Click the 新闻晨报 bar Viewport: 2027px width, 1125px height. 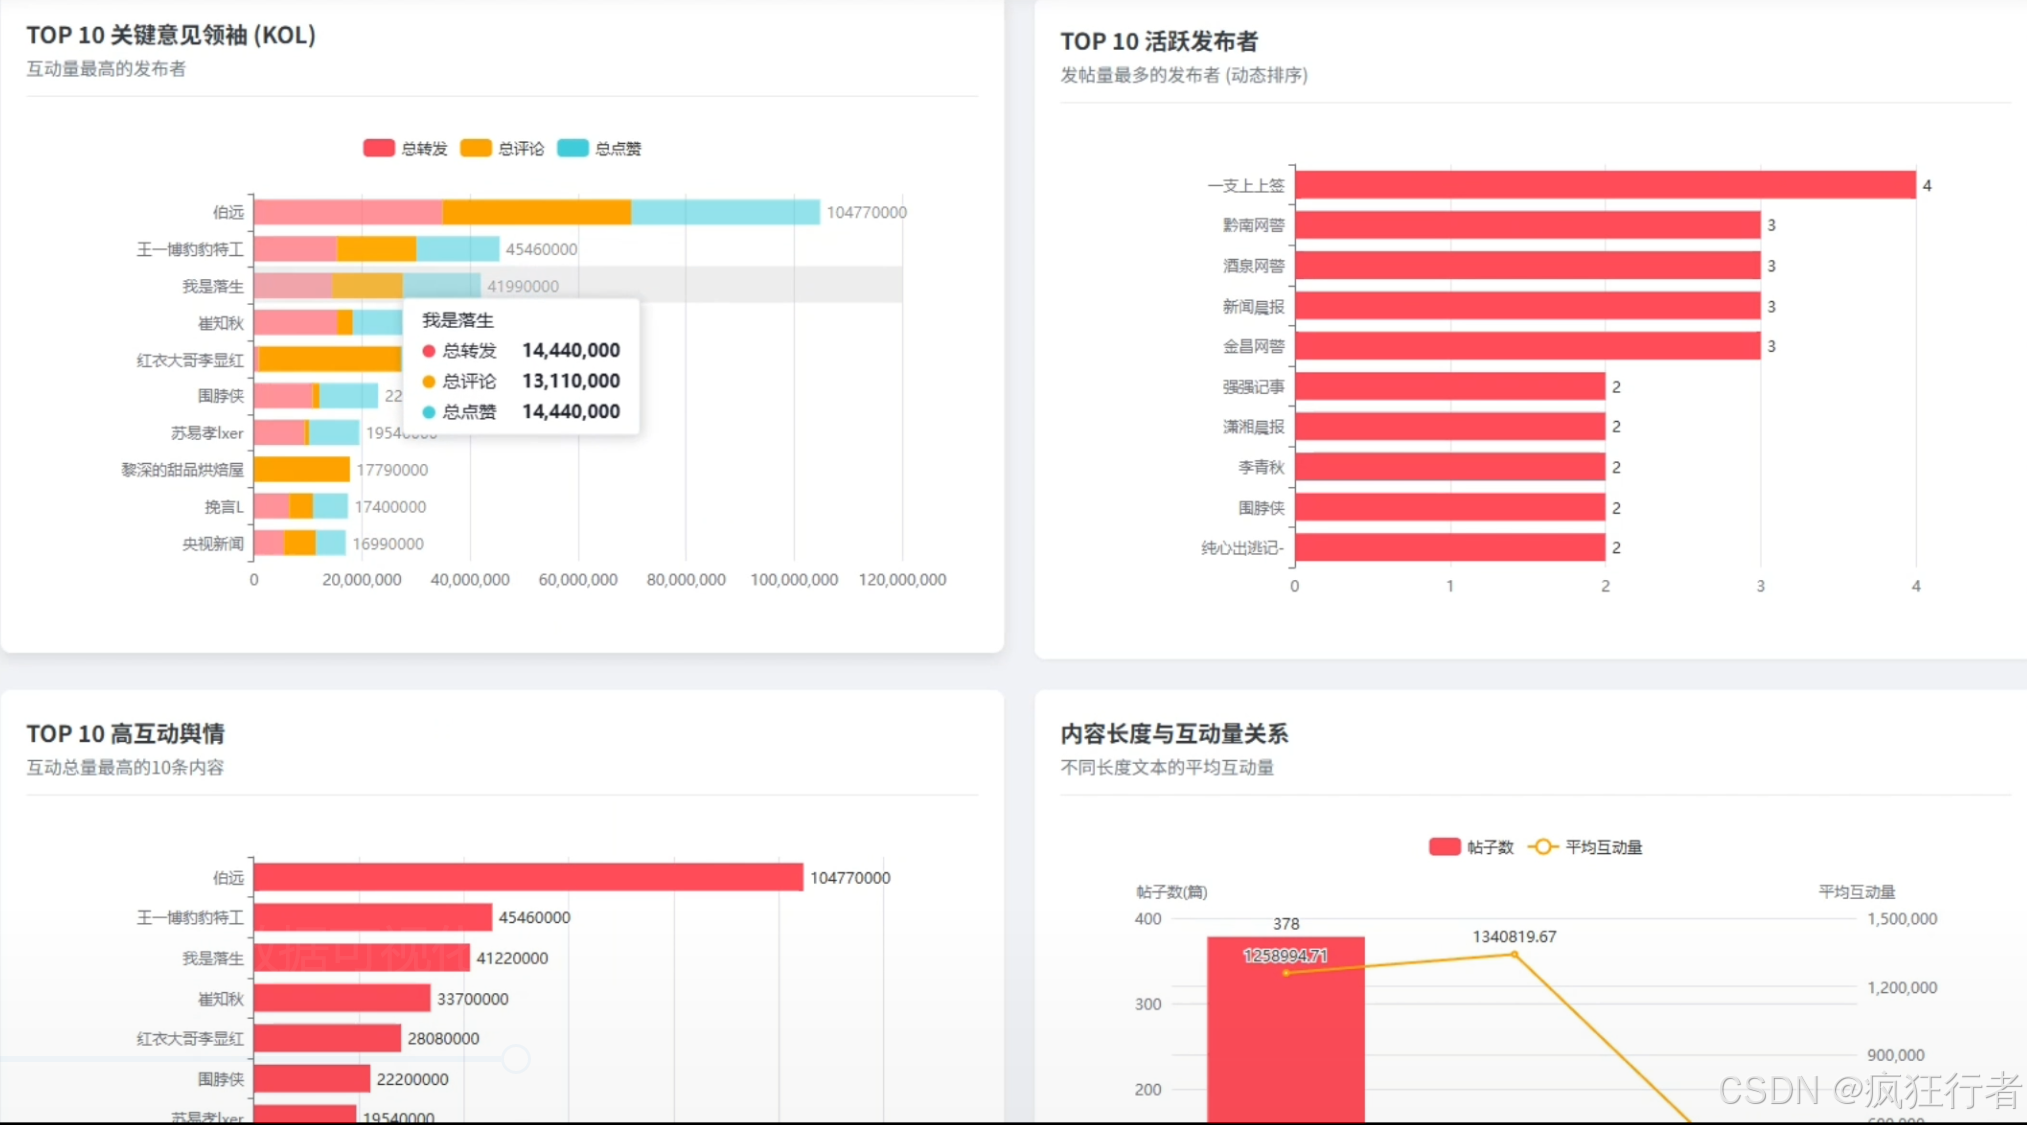(1527, 306)
